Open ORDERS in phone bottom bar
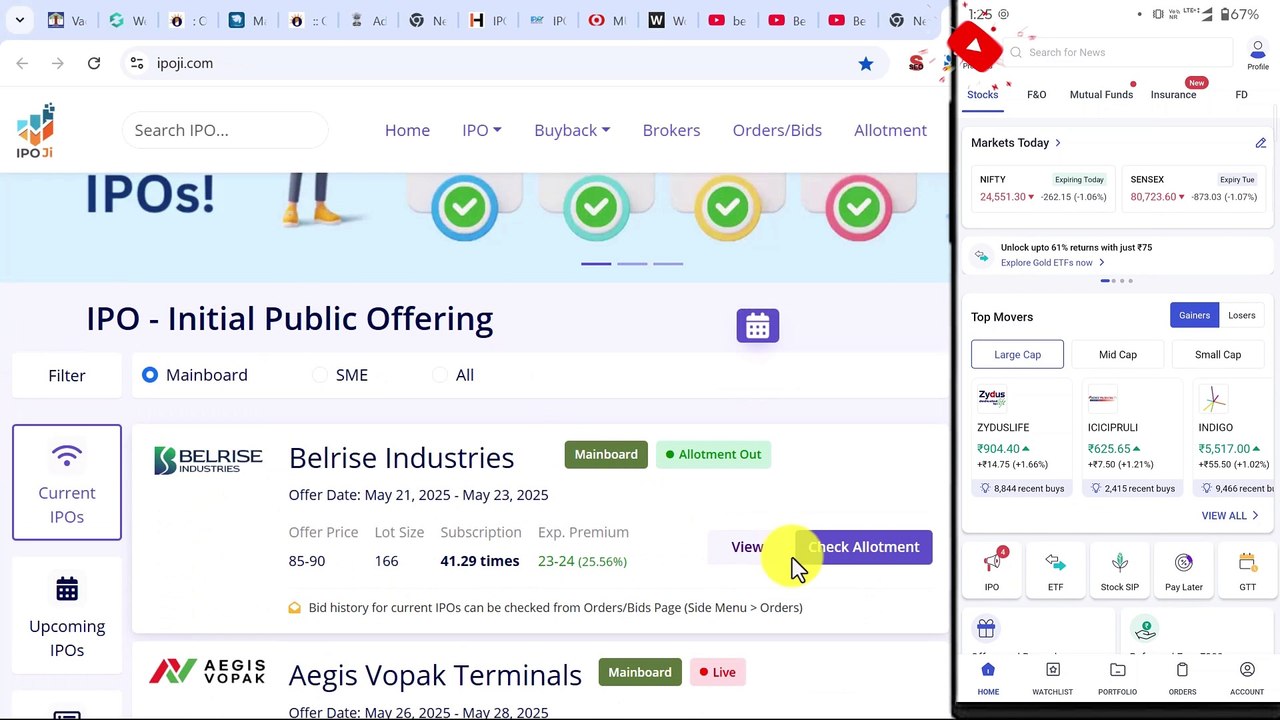 (1182, 678)
